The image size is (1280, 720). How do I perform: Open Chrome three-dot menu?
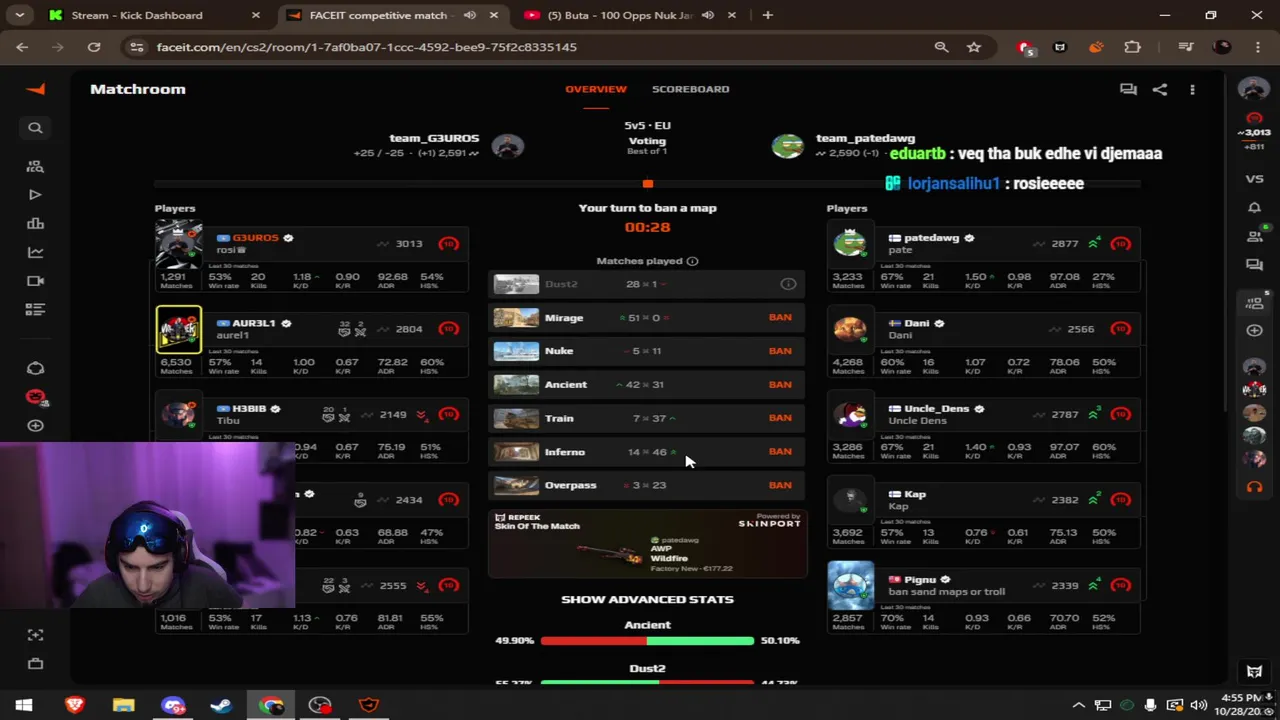[1257, 47]
